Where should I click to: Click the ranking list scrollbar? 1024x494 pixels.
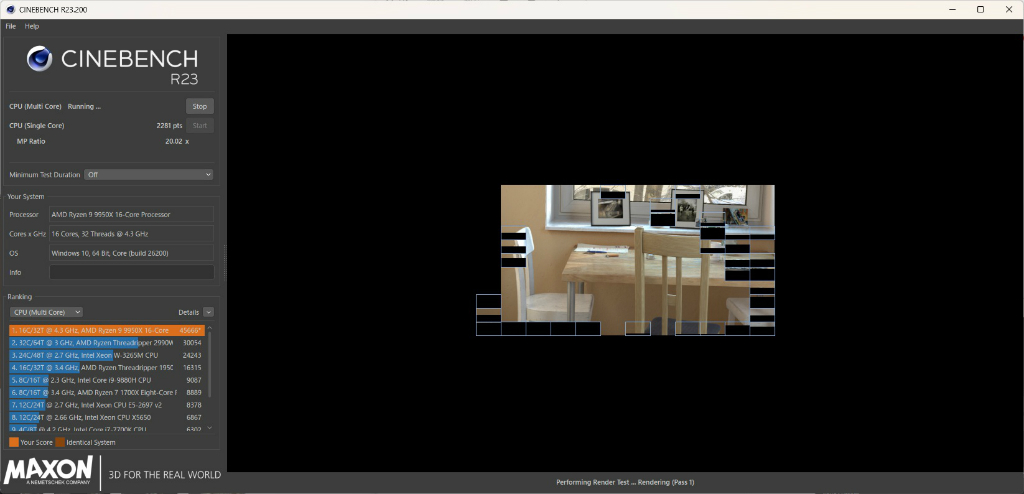click(210, 365)
